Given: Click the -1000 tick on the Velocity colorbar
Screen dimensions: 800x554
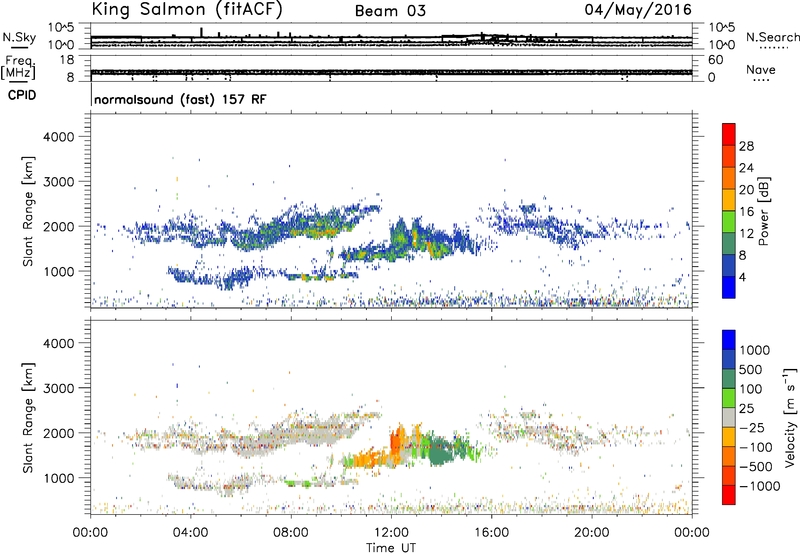Looking at the screenshot, I should (759, 486).
